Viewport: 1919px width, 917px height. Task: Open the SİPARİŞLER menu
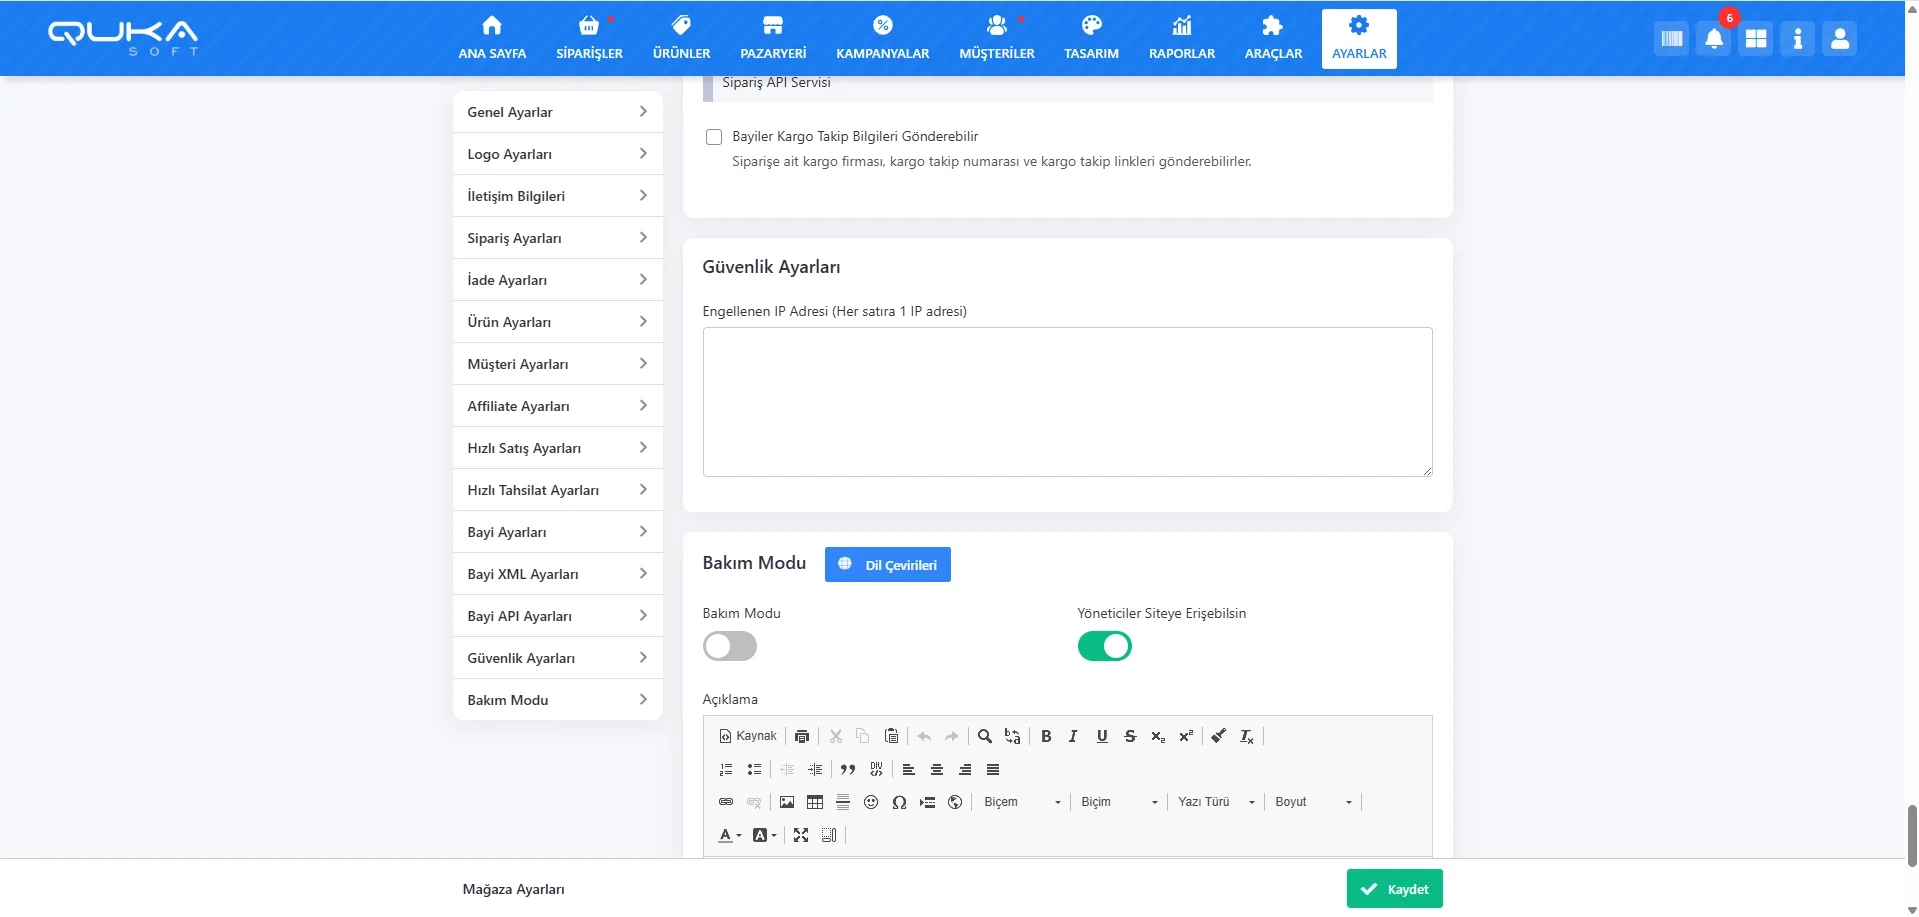pyautogui.click(x=589, y=38)
